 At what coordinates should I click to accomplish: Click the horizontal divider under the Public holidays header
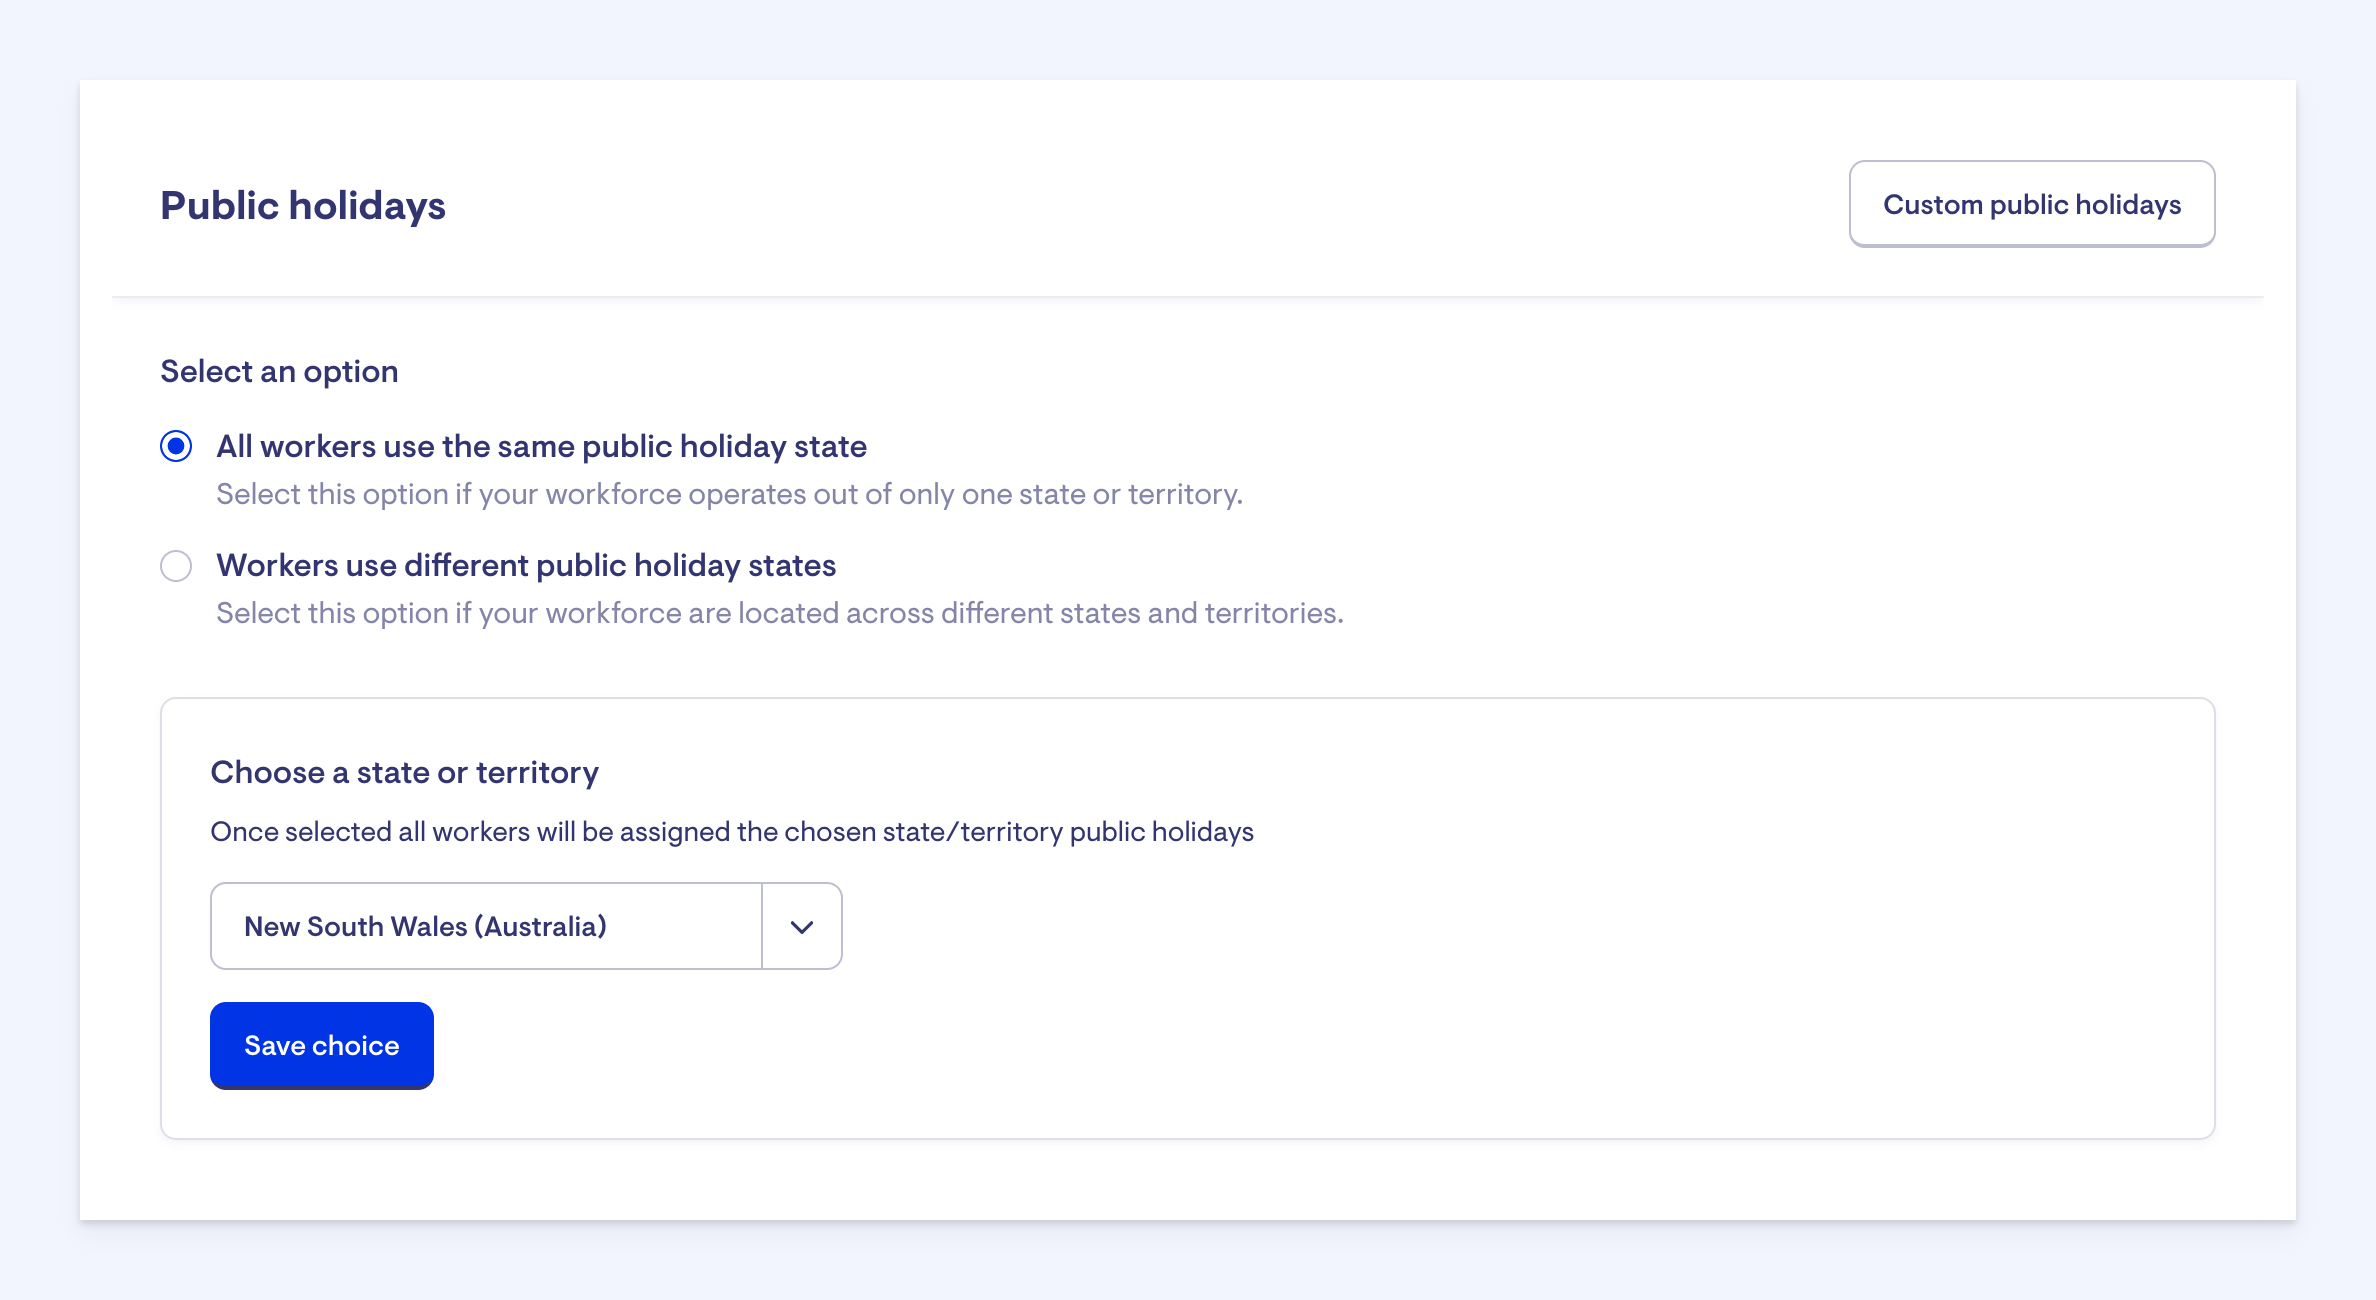pyautogui.click(x=1187, y=296)
